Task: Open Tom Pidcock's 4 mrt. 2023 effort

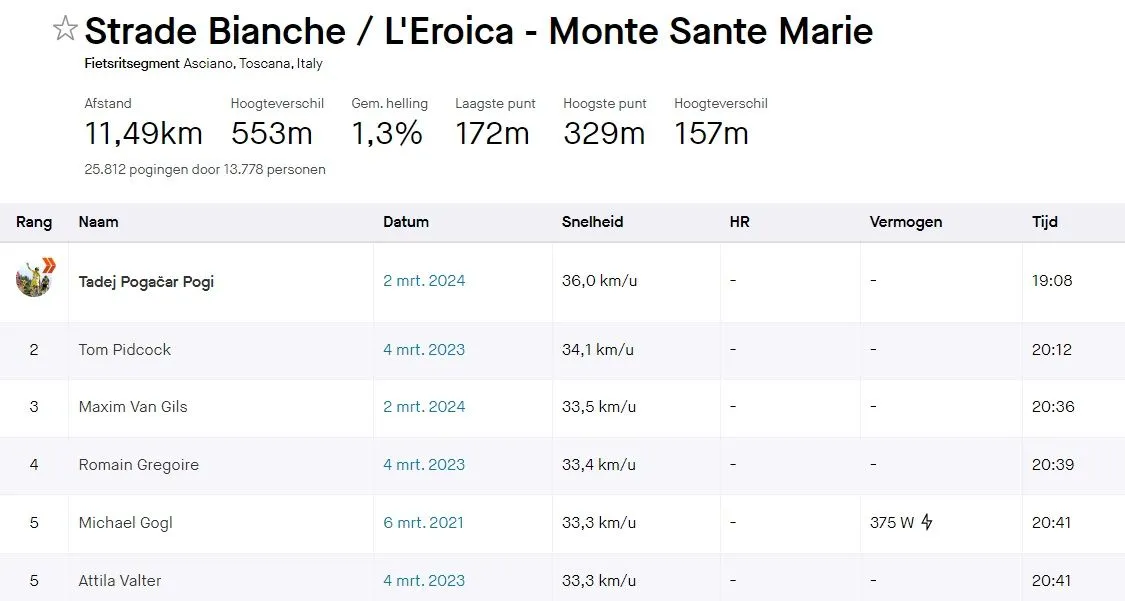Action: coord(424,349)
